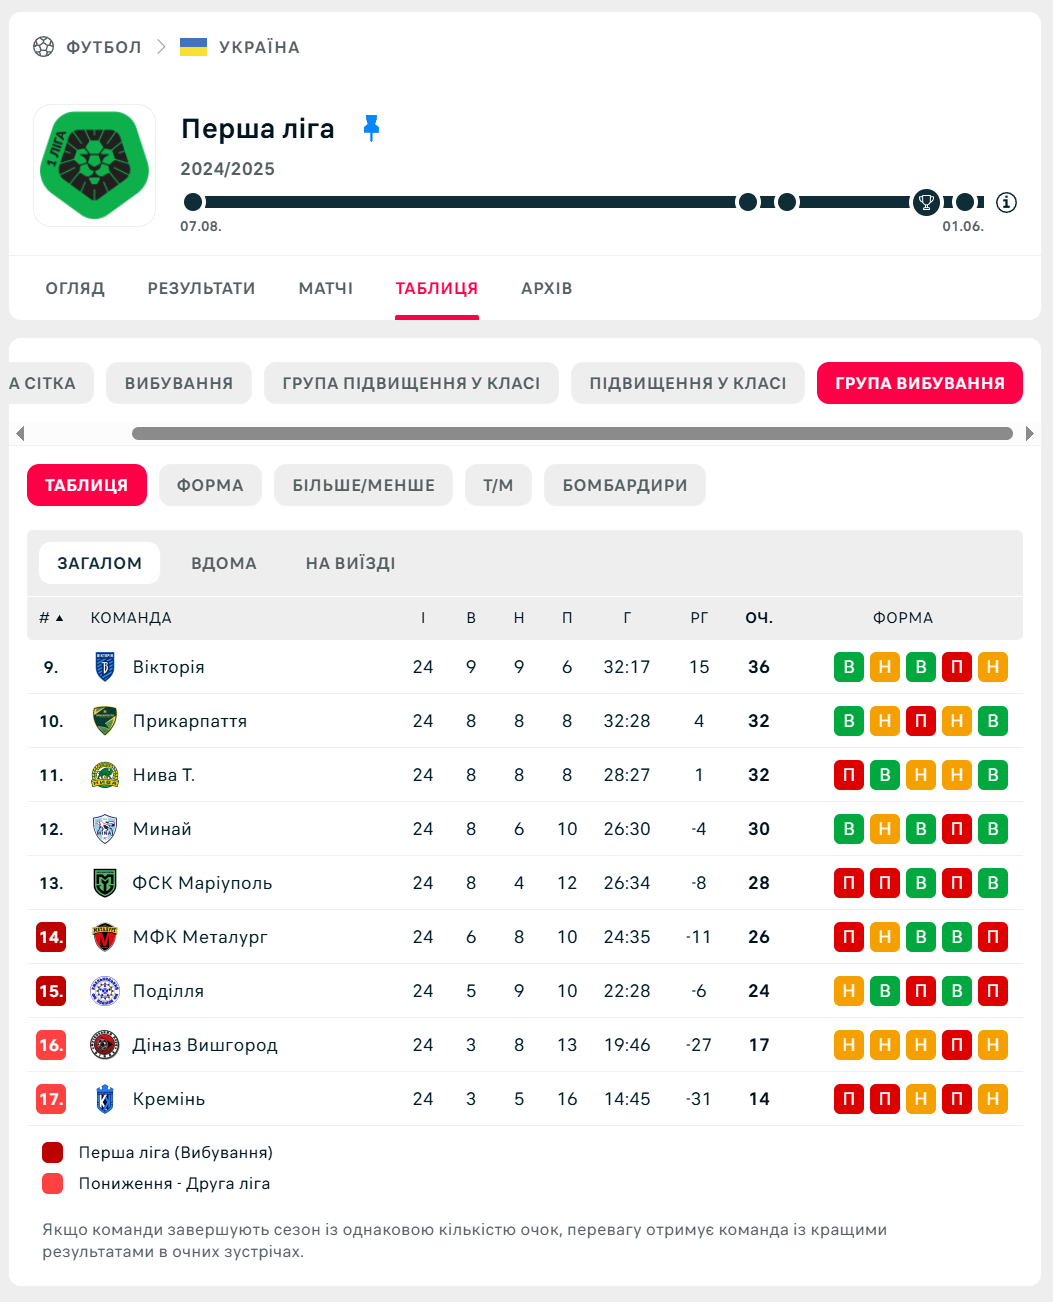Viewport: 1053px width, 1302px height.
Task: Open the ГРУПА ПІДВИЩЕННЯ У КЛАСІ stage
Action: coord(411,383)
